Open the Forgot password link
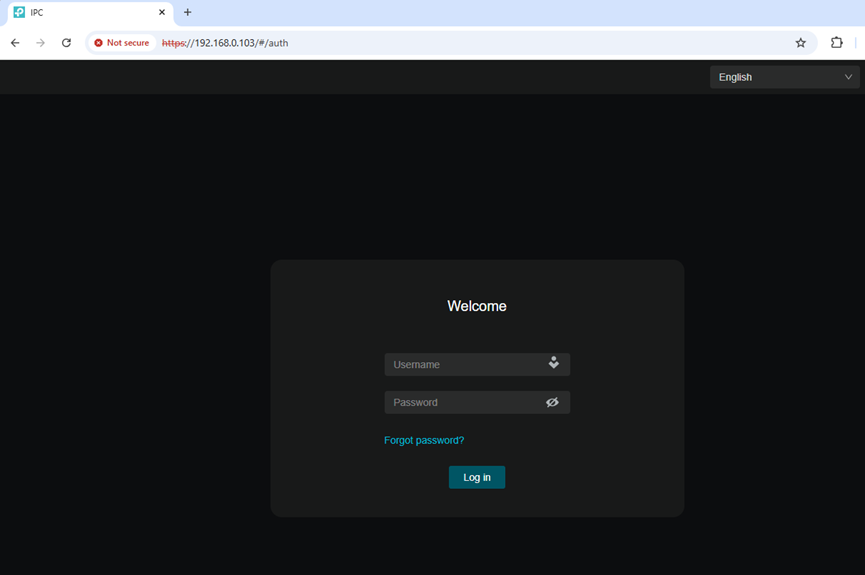This screenshot has height=575, width=865. [x=424, y=440]
